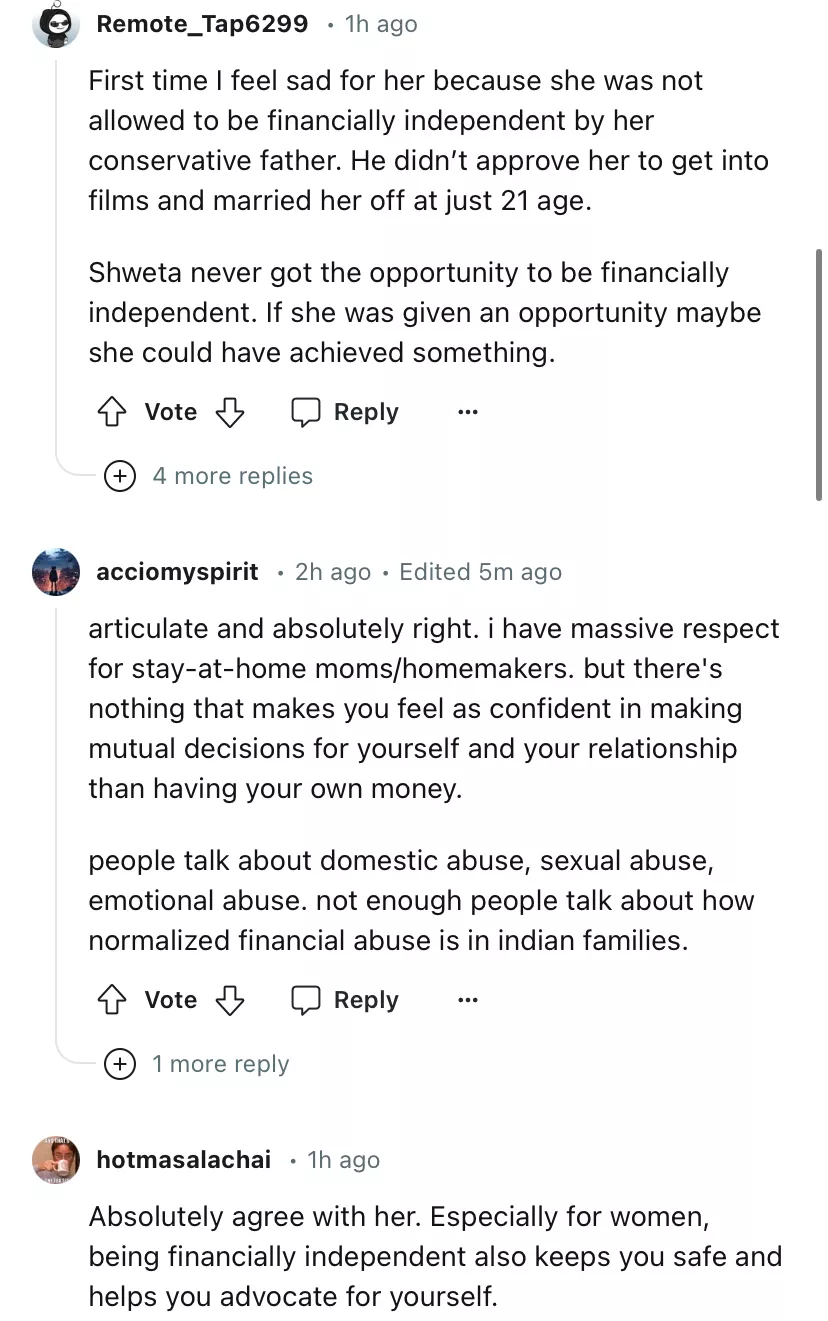Open more options on acciomyspirit's comment
This screenshot has width=828, height=1321.
(467, 1000)
